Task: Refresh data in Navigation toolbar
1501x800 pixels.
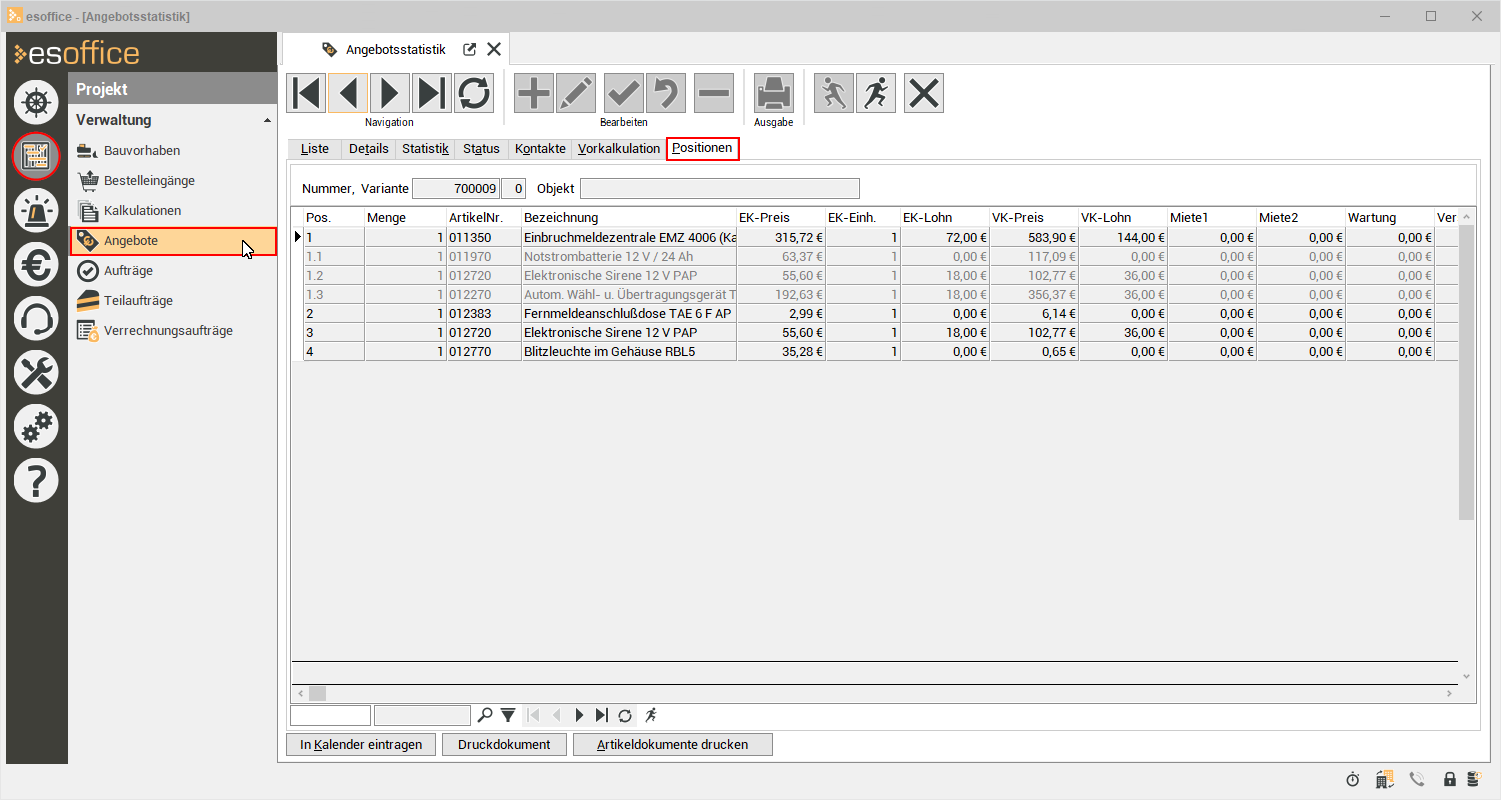Action: click(474, 93)
